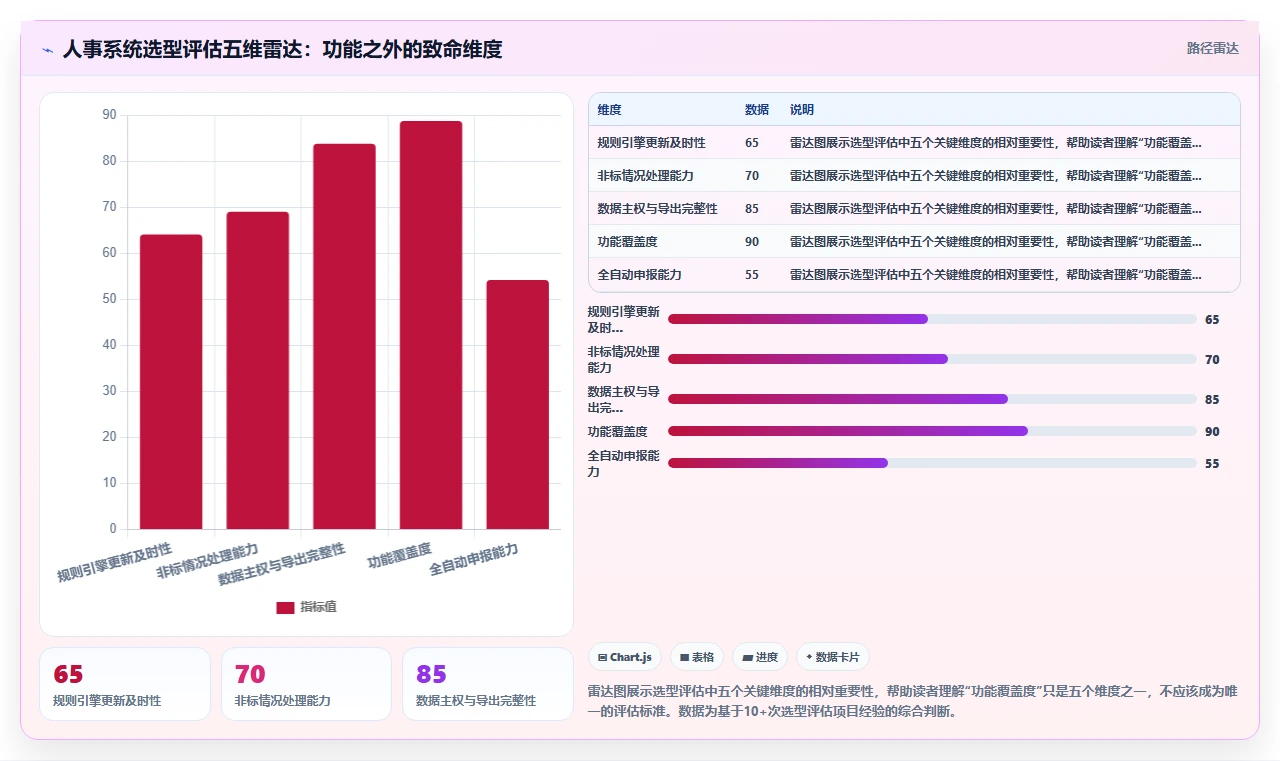Select the 数据卡片 tag
Screen dimensions: 1280x761
[833, 657]
